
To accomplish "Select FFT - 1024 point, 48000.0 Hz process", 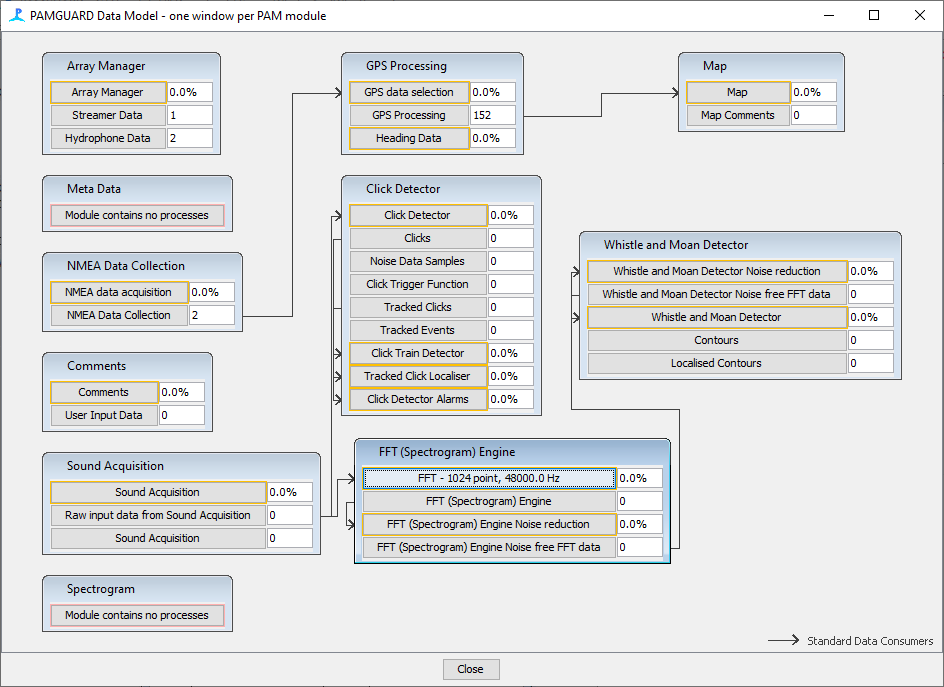I will click(x=489, y=478).
